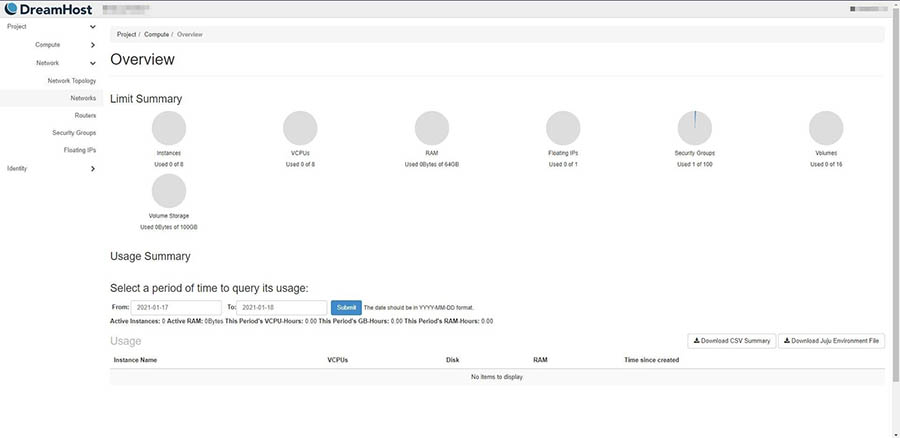Click the Volume Storage pie chart
Image resolution: width=900 pixels, height=438 pixels.
pos(169,191)
